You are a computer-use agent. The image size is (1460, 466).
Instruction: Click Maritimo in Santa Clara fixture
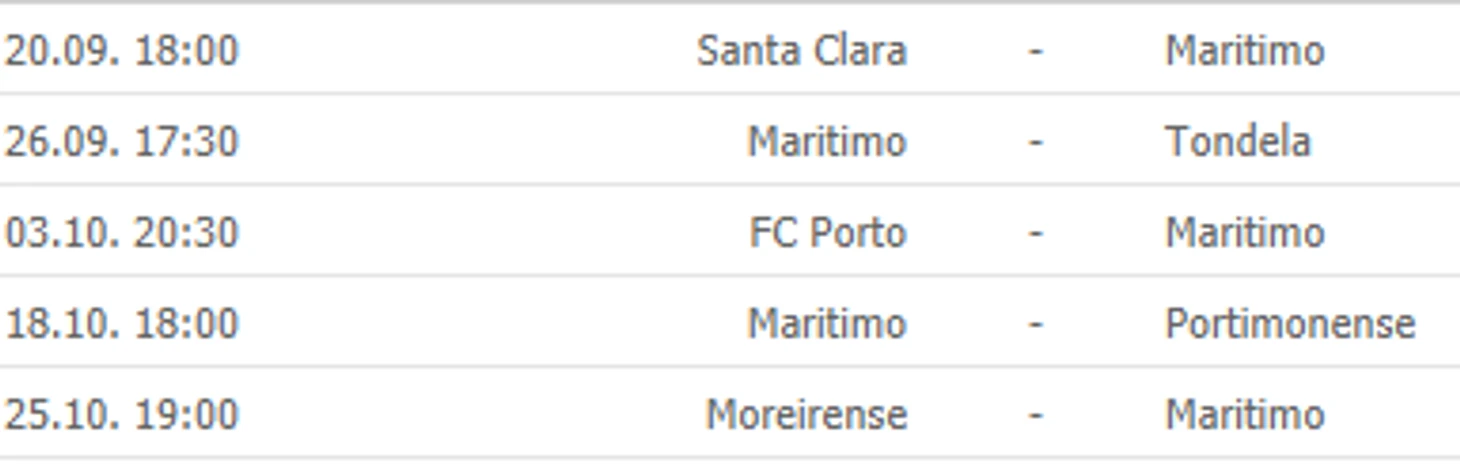[1244, 50]
